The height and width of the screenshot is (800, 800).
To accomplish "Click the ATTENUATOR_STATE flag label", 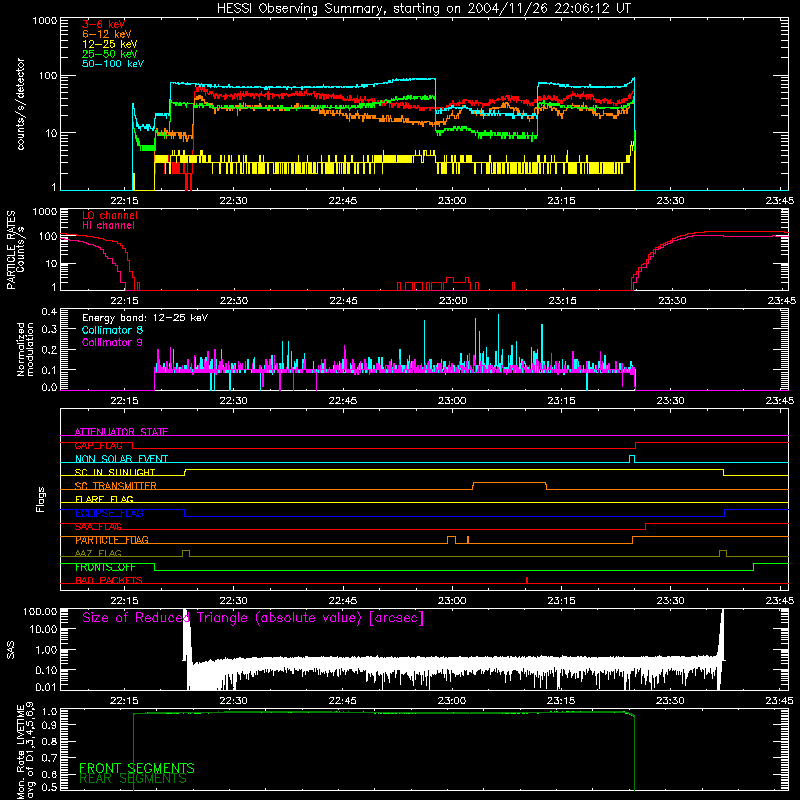I will 121,432.
